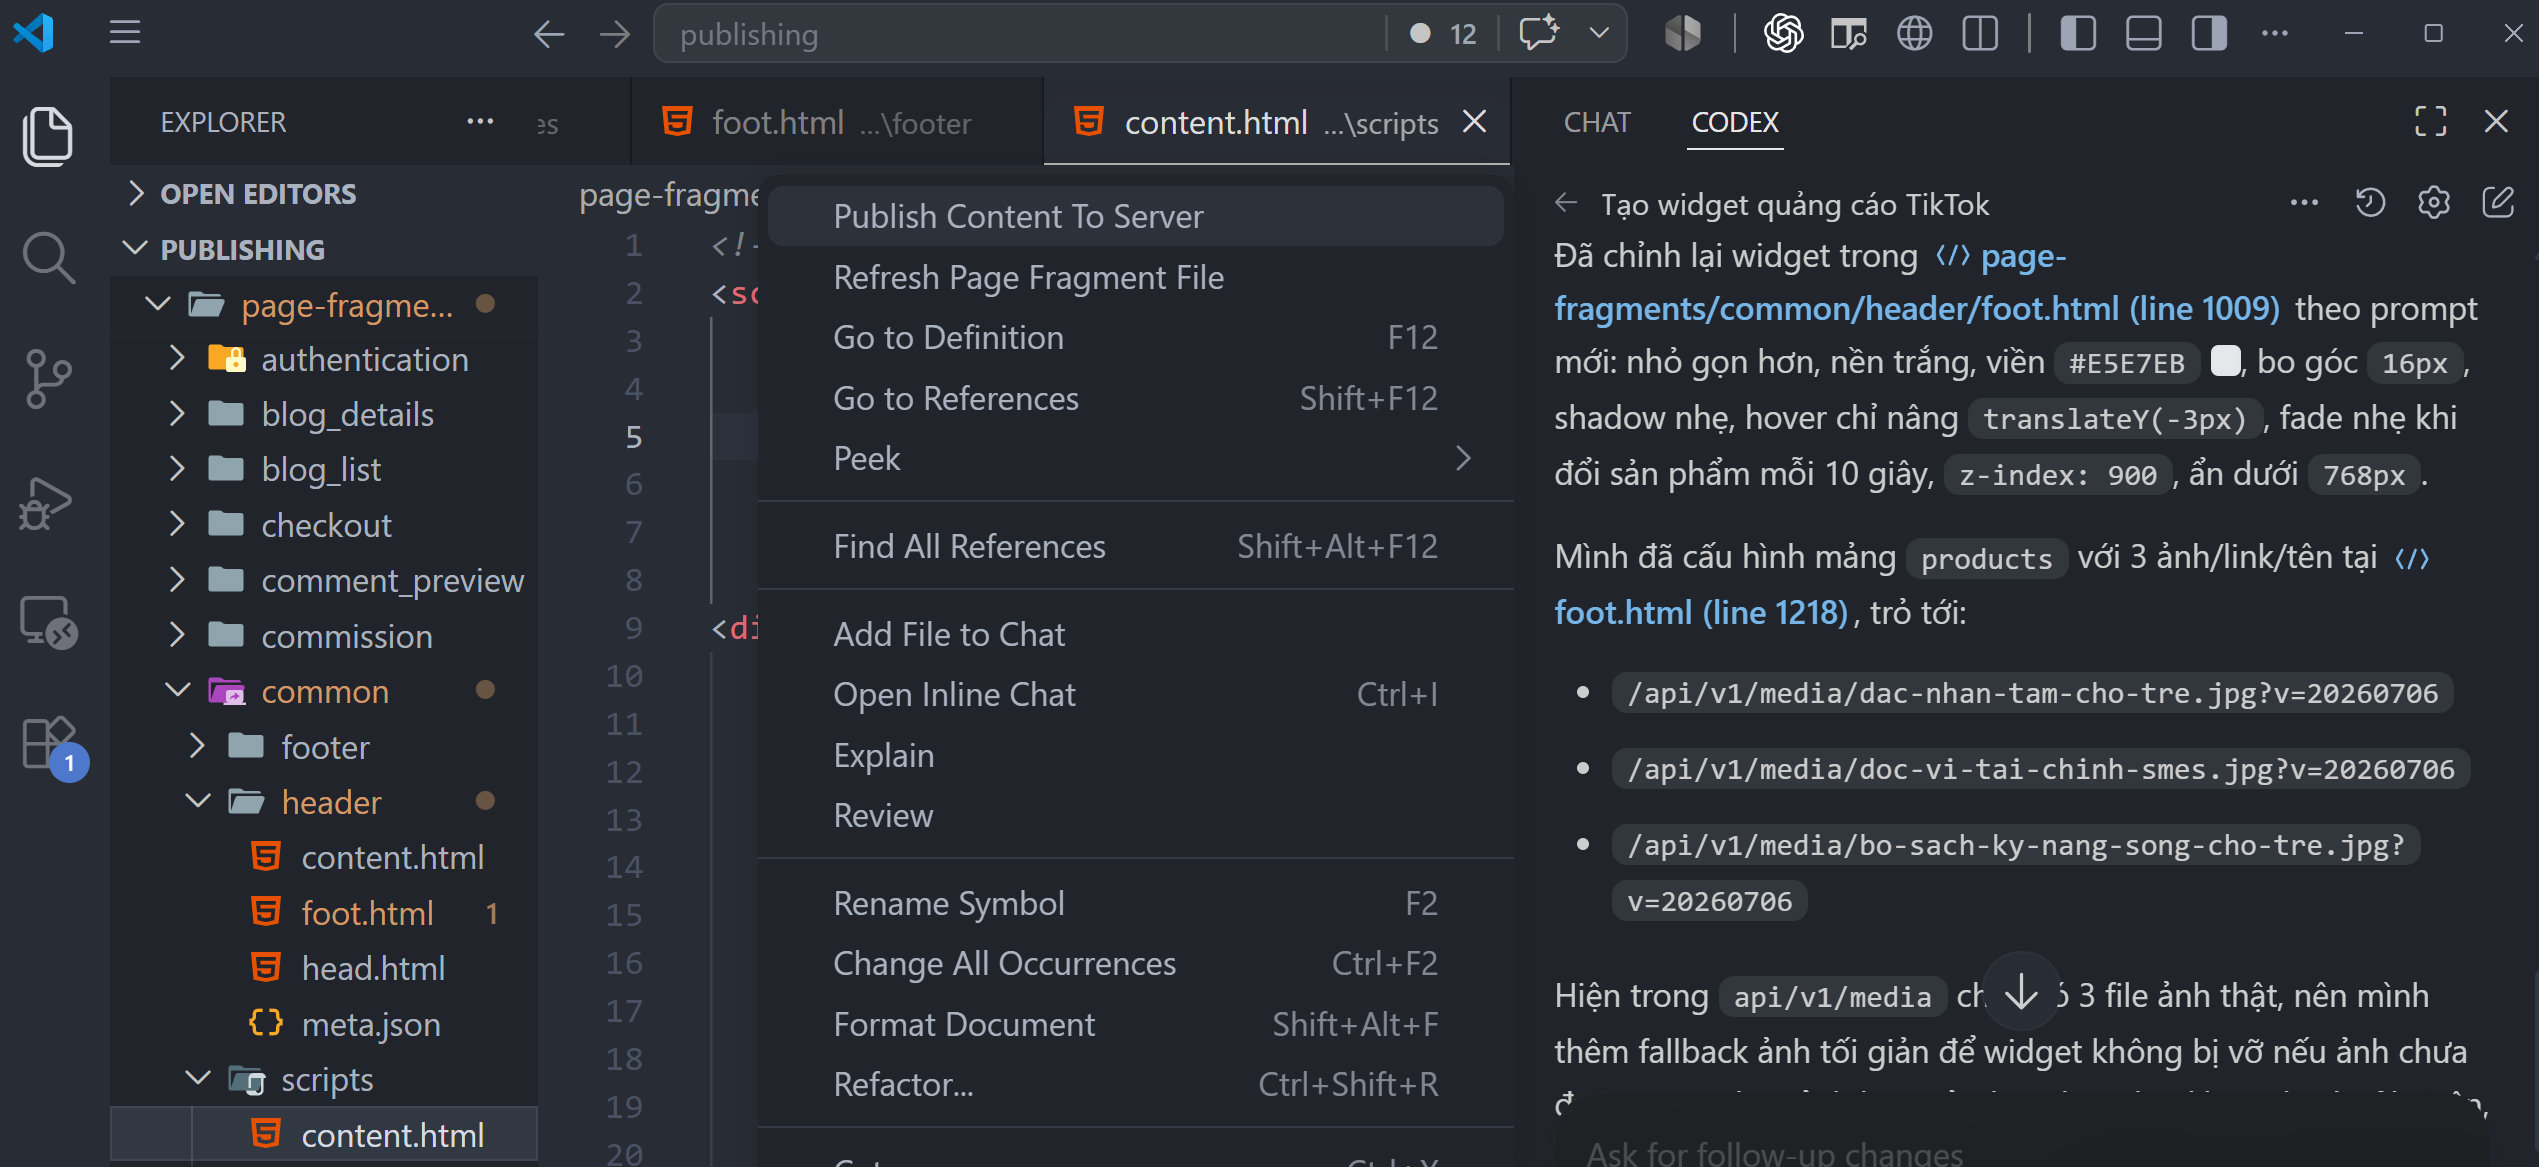Open the customize layout ellipsis in title bar

(x=2275, y=34)
